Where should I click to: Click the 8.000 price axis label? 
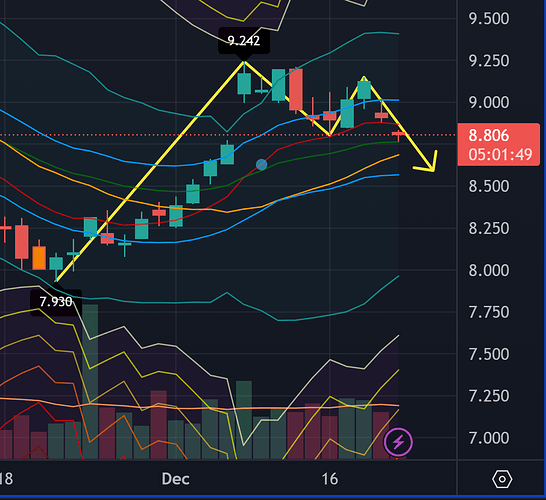click(489, 270)
